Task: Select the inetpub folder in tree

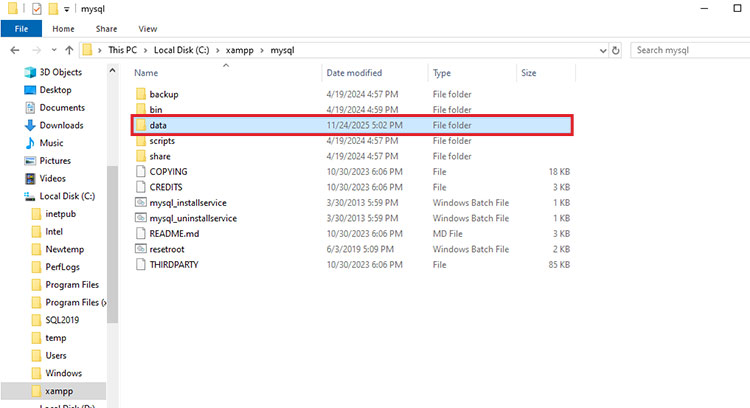Action: [x=60, y=214]
